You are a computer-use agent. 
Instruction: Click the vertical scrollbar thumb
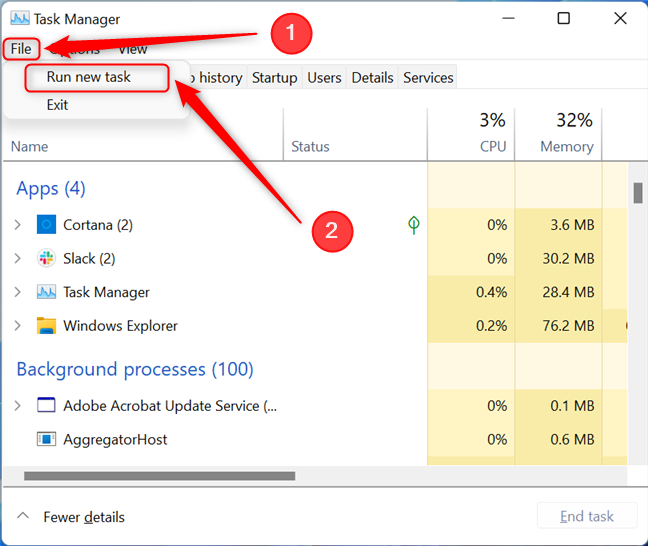click(x=638, y=193)
